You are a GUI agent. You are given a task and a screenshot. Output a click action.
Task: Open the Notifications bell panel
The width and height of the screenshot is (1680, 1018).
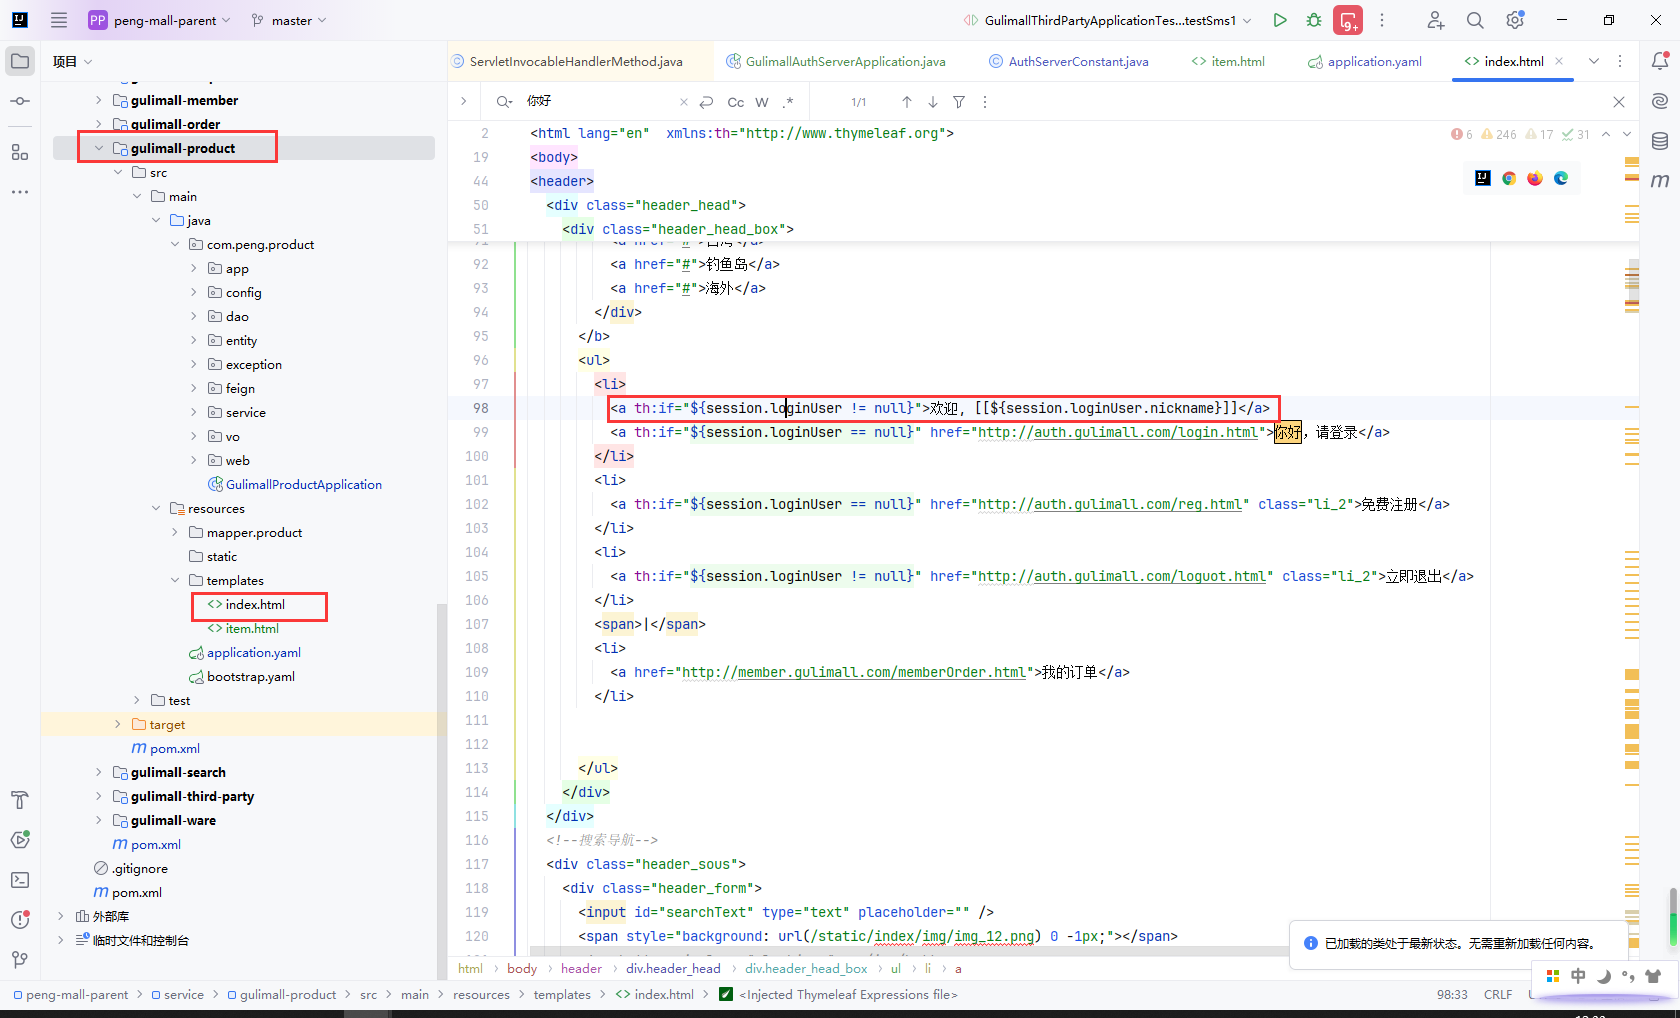click(x=1660, y=61)
